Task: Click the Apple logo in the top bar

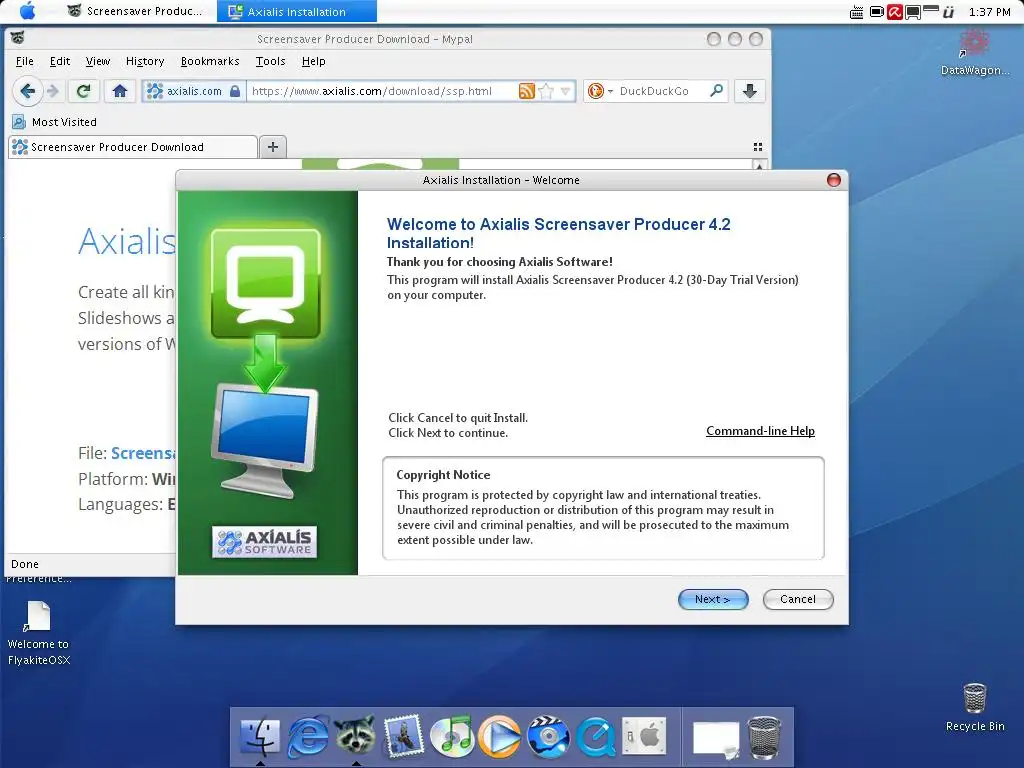Action: tap(27, 11)
